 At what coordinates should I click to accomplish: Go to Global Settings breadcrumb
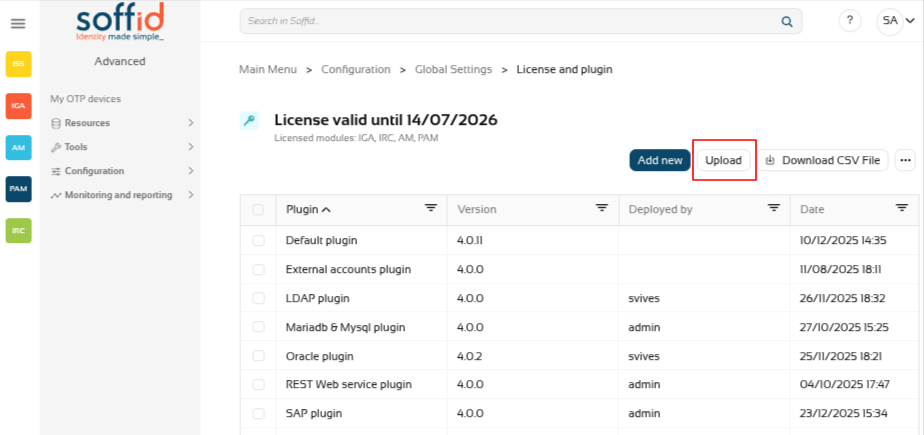pos(453,70)
